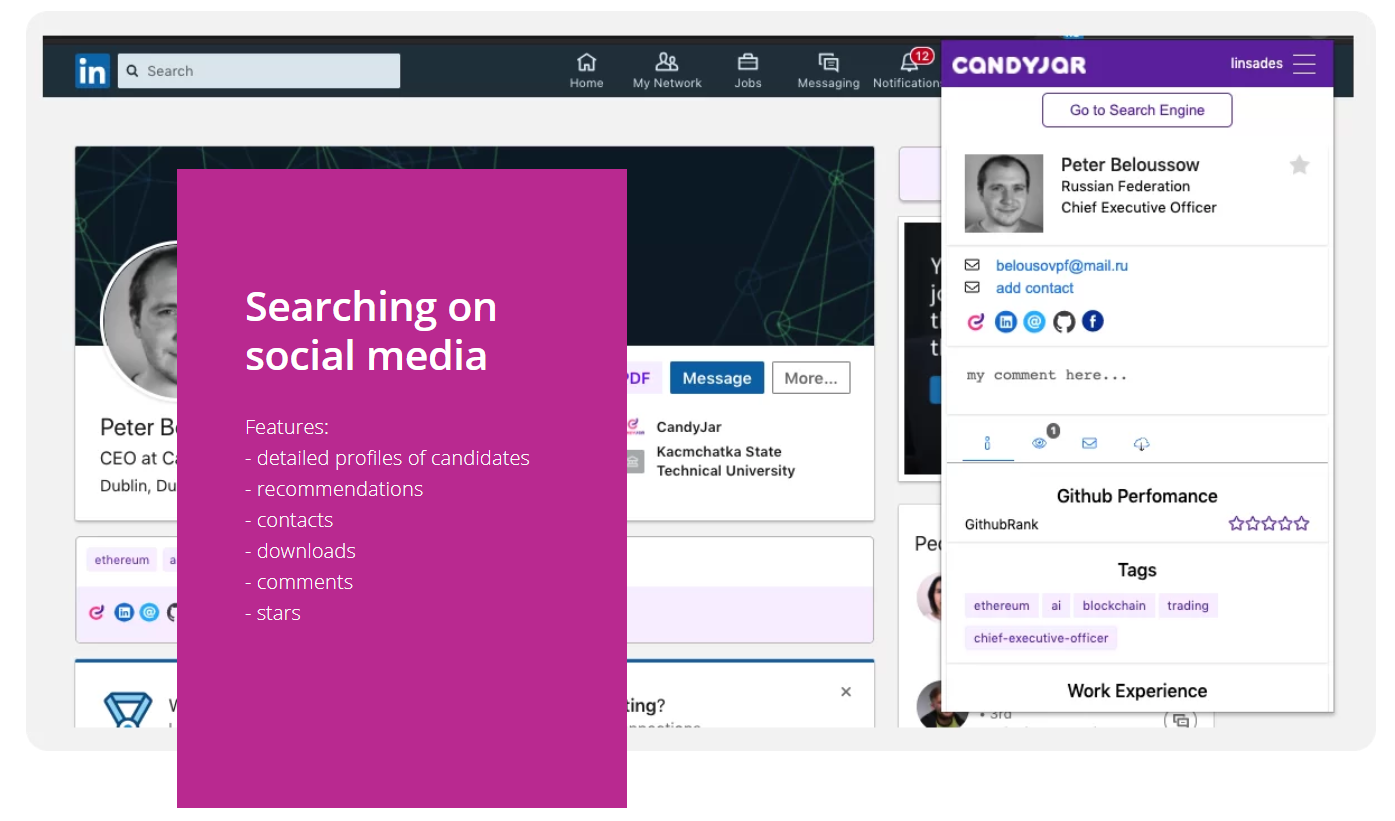This screenshot has height=821, width=1395.
Task: Open Messaging in LinkedIn top bar
Action: (x=828, y=70)
